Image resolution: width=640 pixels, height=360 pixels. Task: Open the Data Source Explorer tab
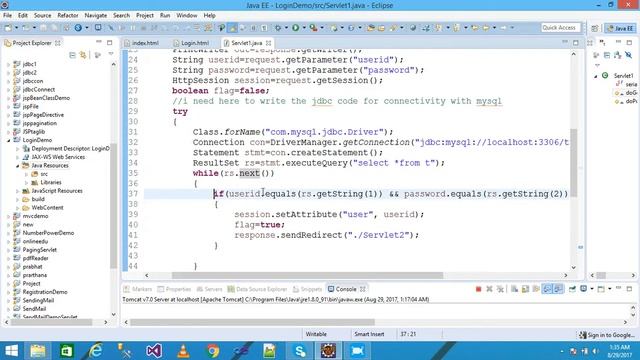258,289
